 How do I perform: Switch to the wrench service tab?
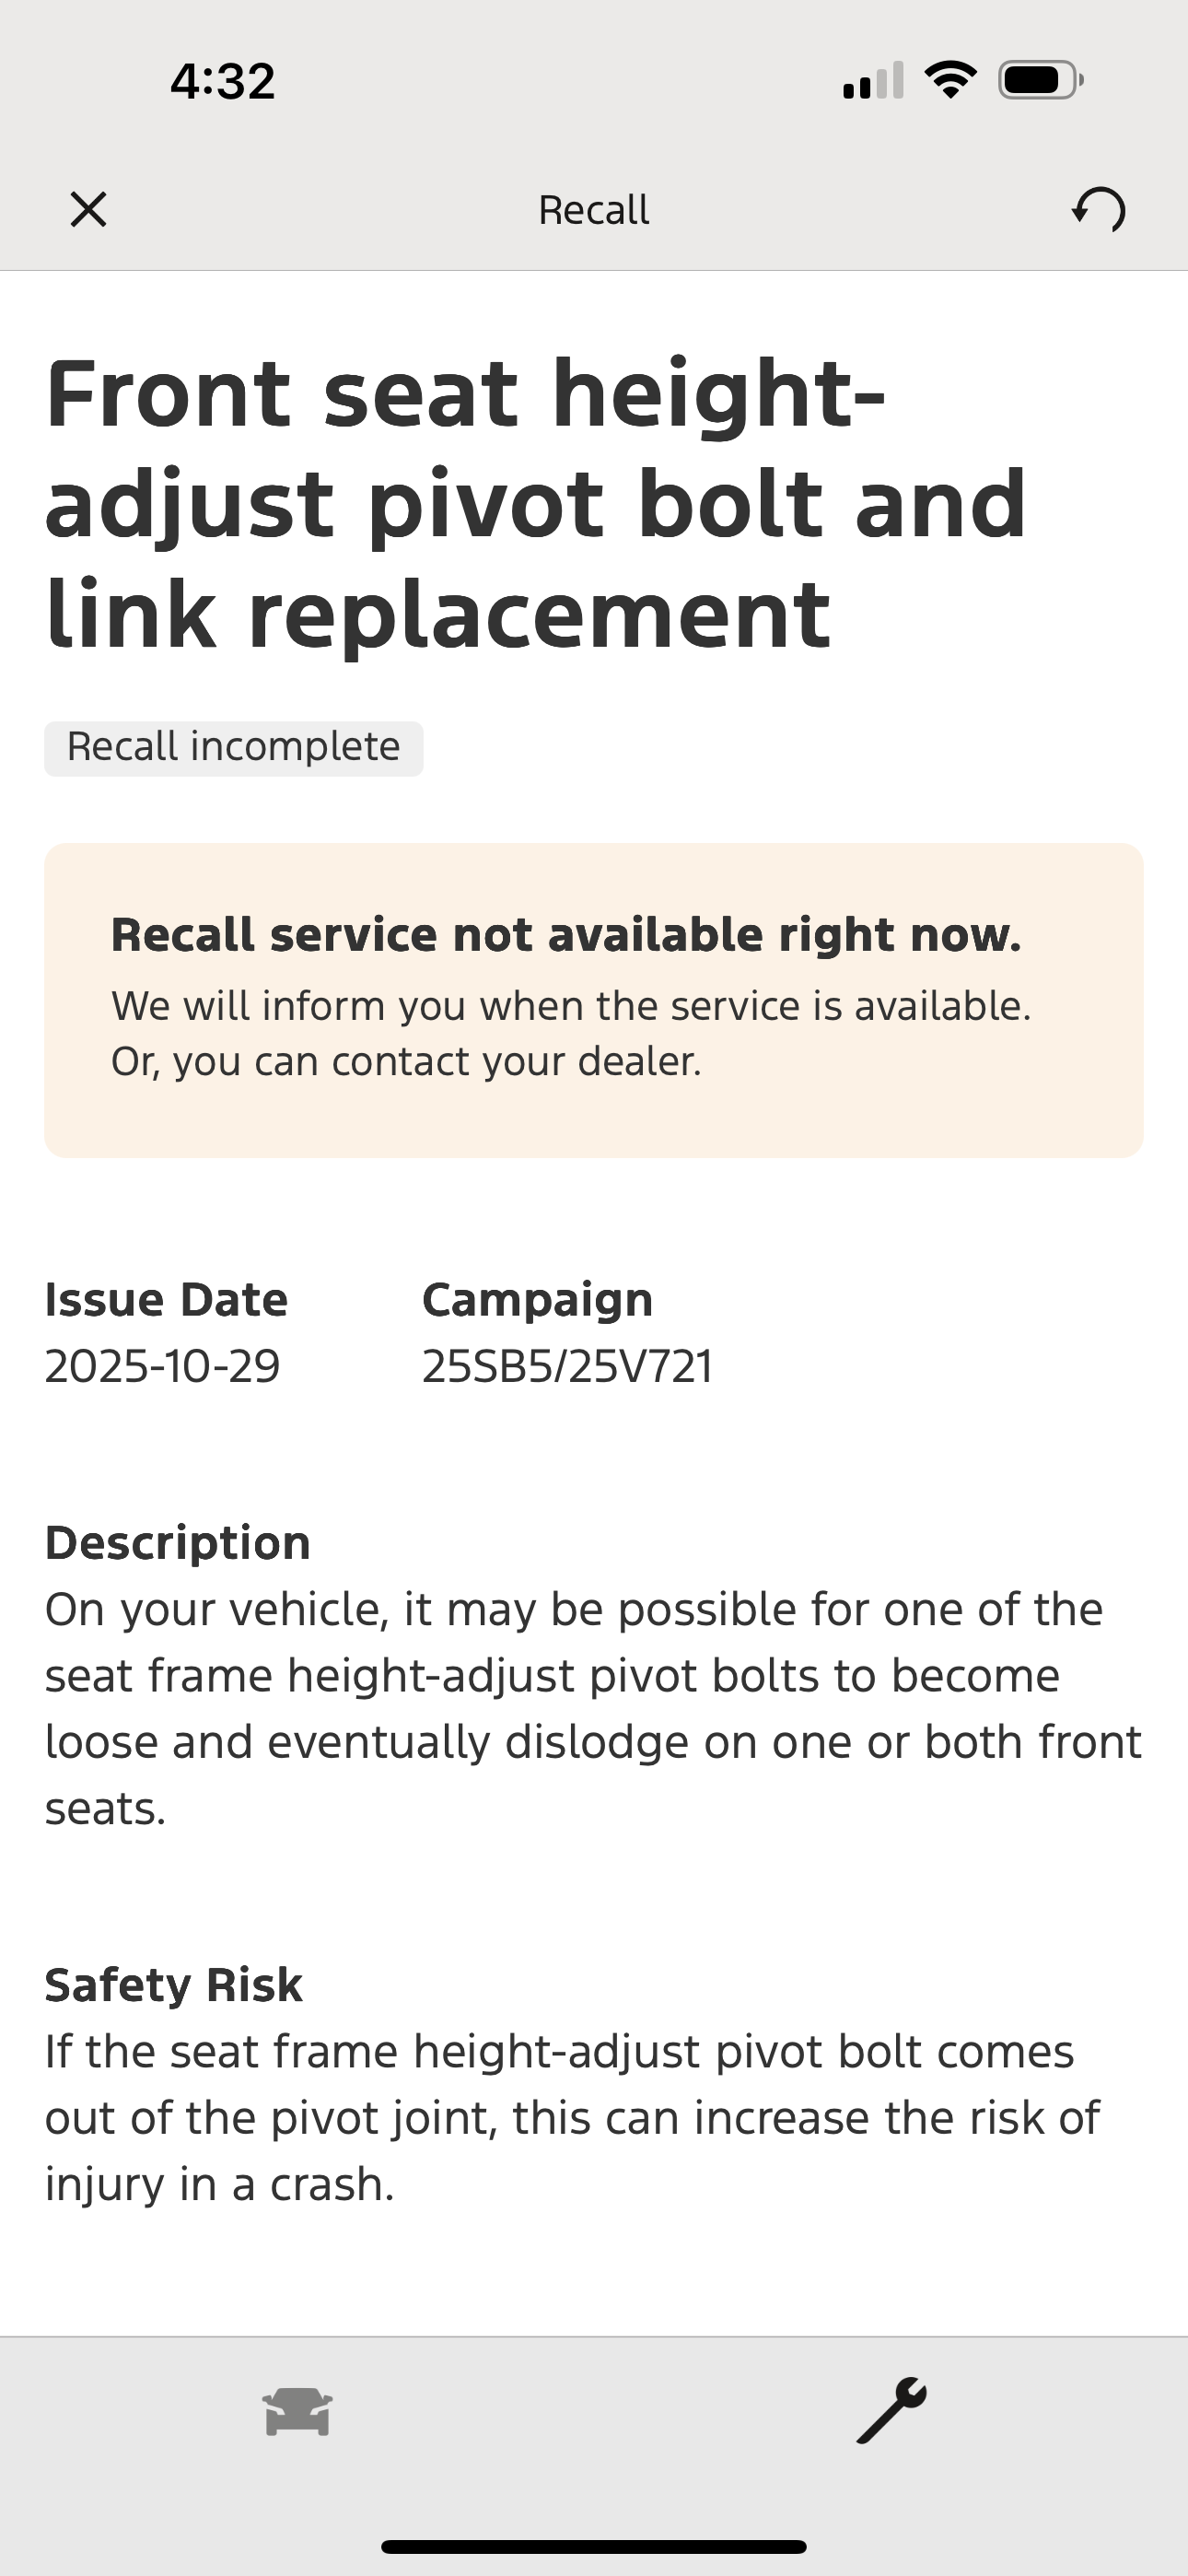891,2411
